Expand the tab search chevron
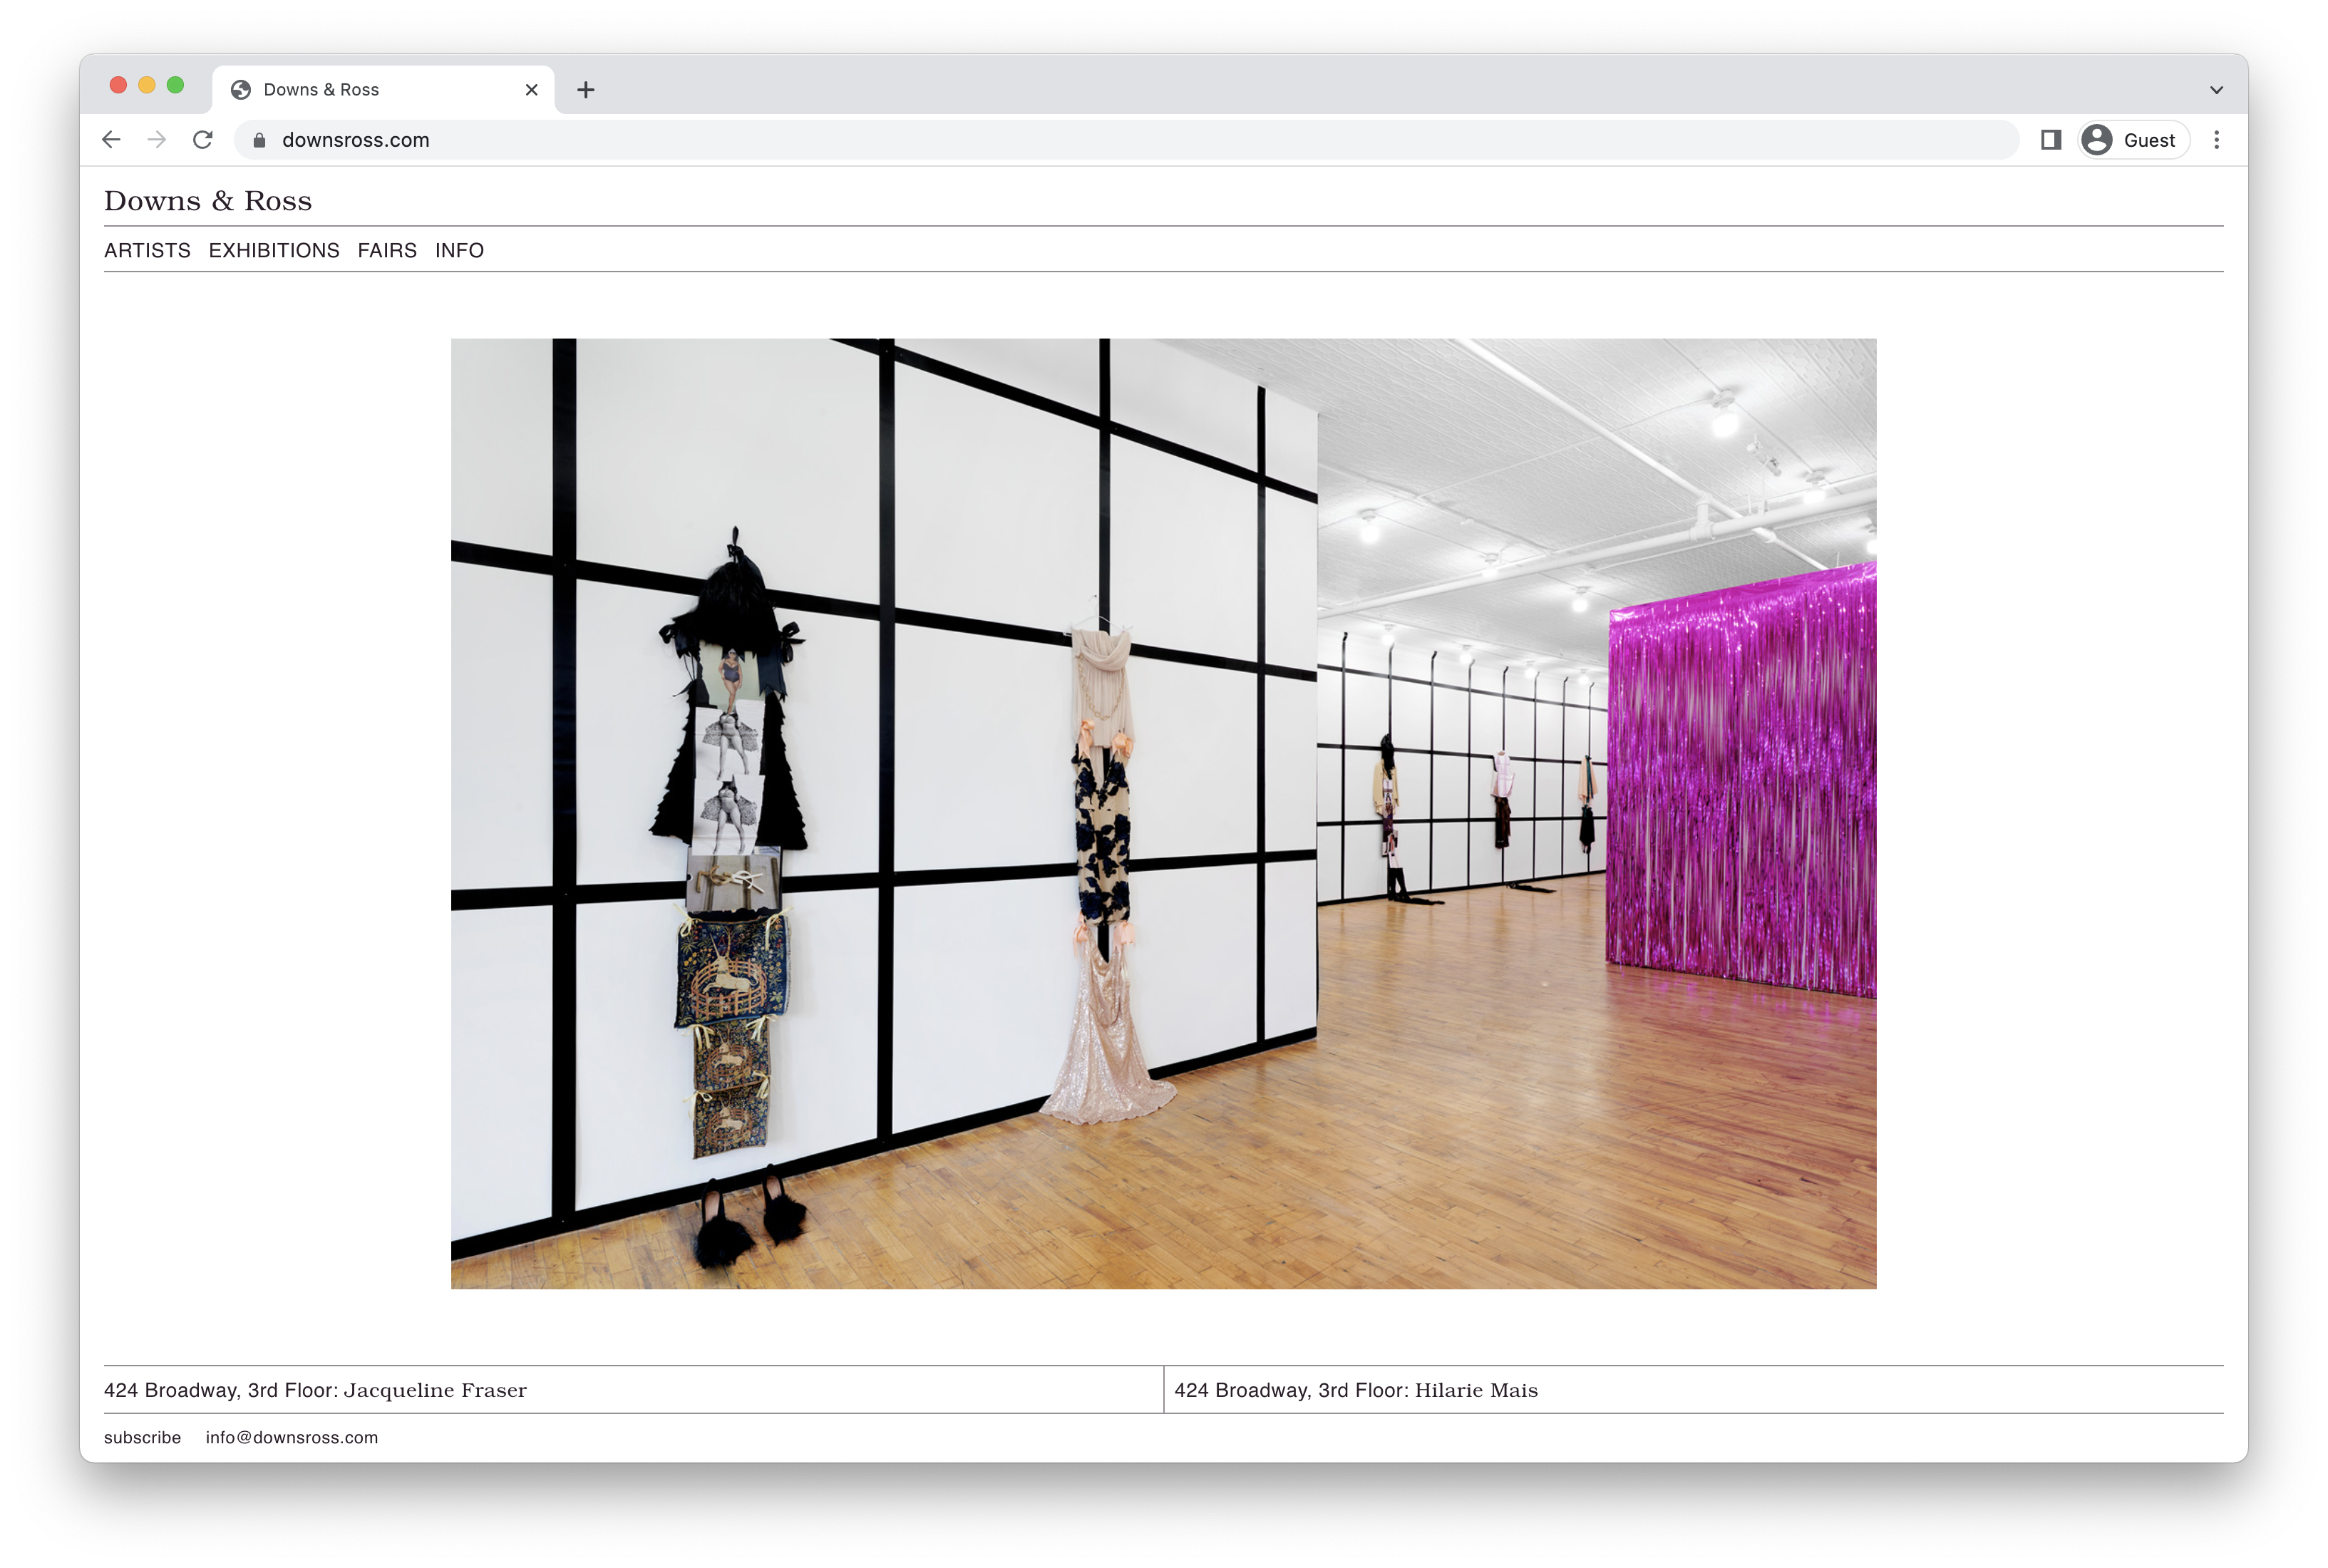The image size is (2328, 1568). [2217, 90]
